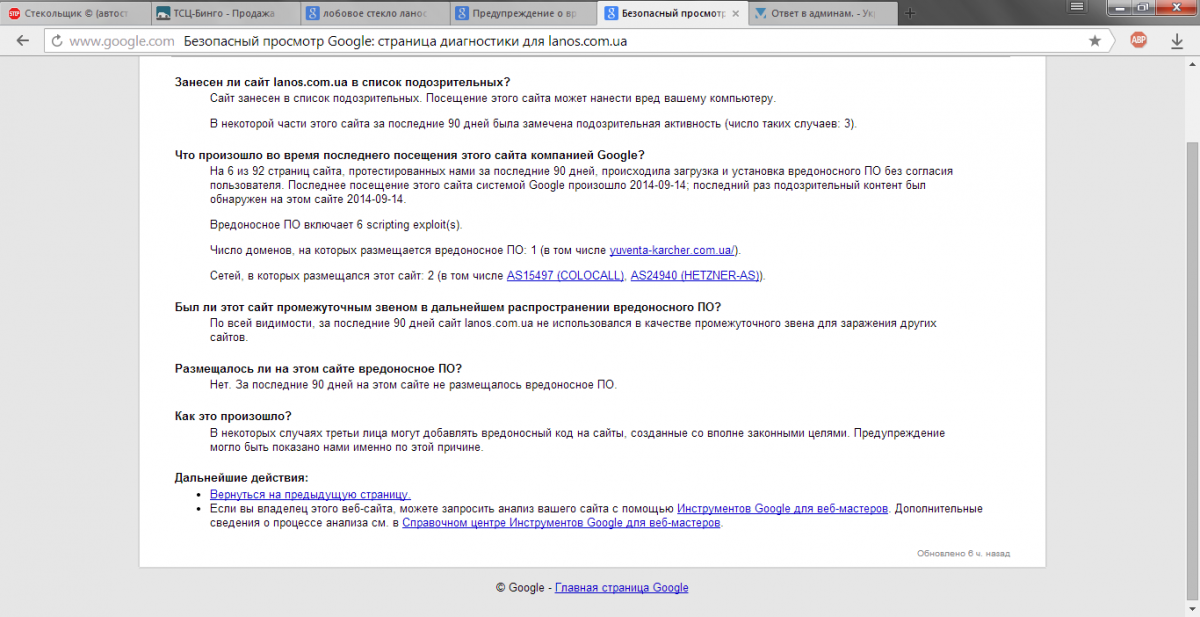
Task: Bookmark this page with the star icon
Action: [x=1095, y=41]
